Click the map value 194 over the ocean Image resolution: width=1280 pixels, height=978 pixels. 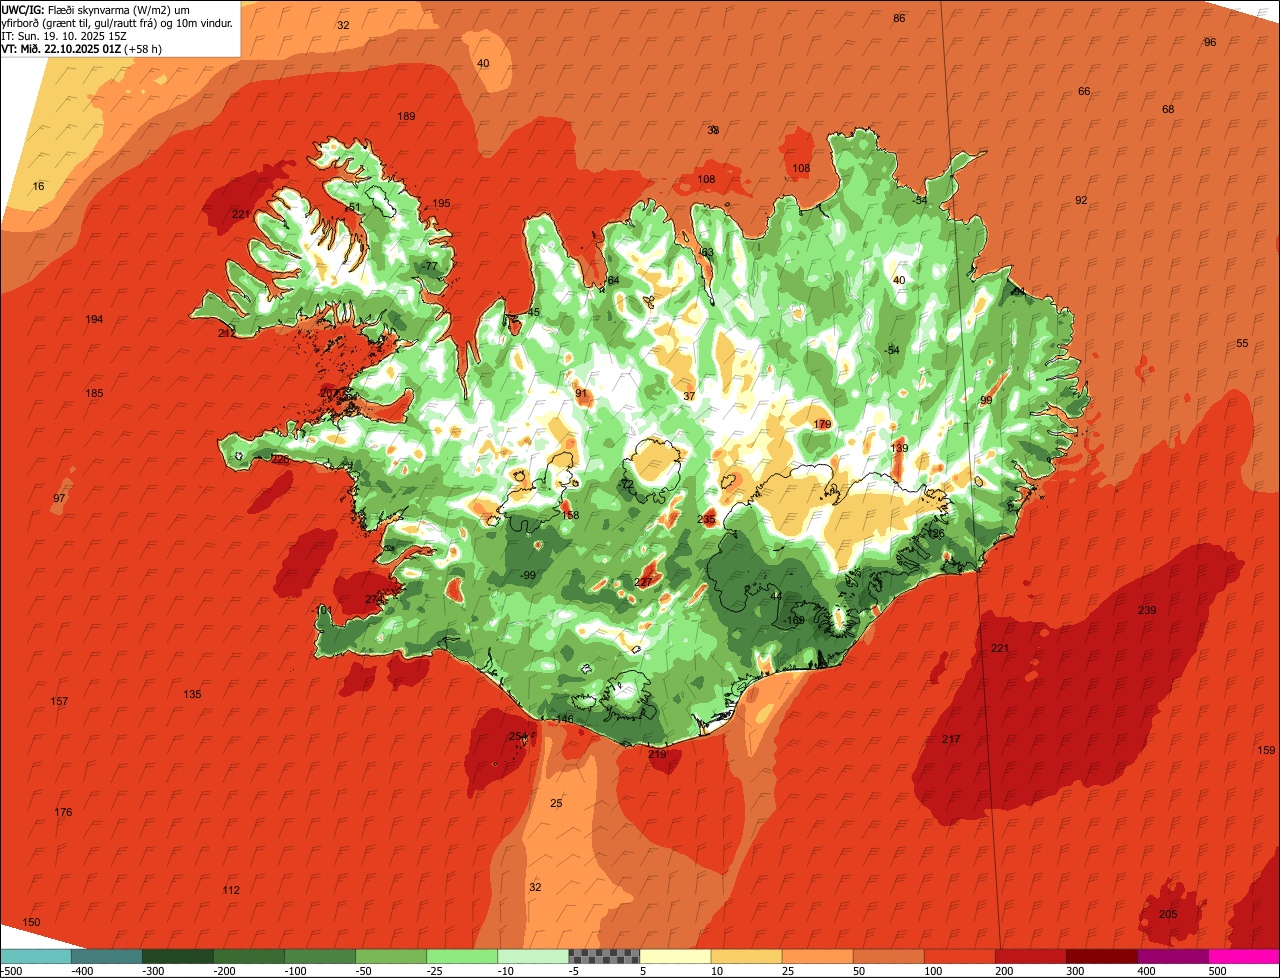(x=94, y=319)
